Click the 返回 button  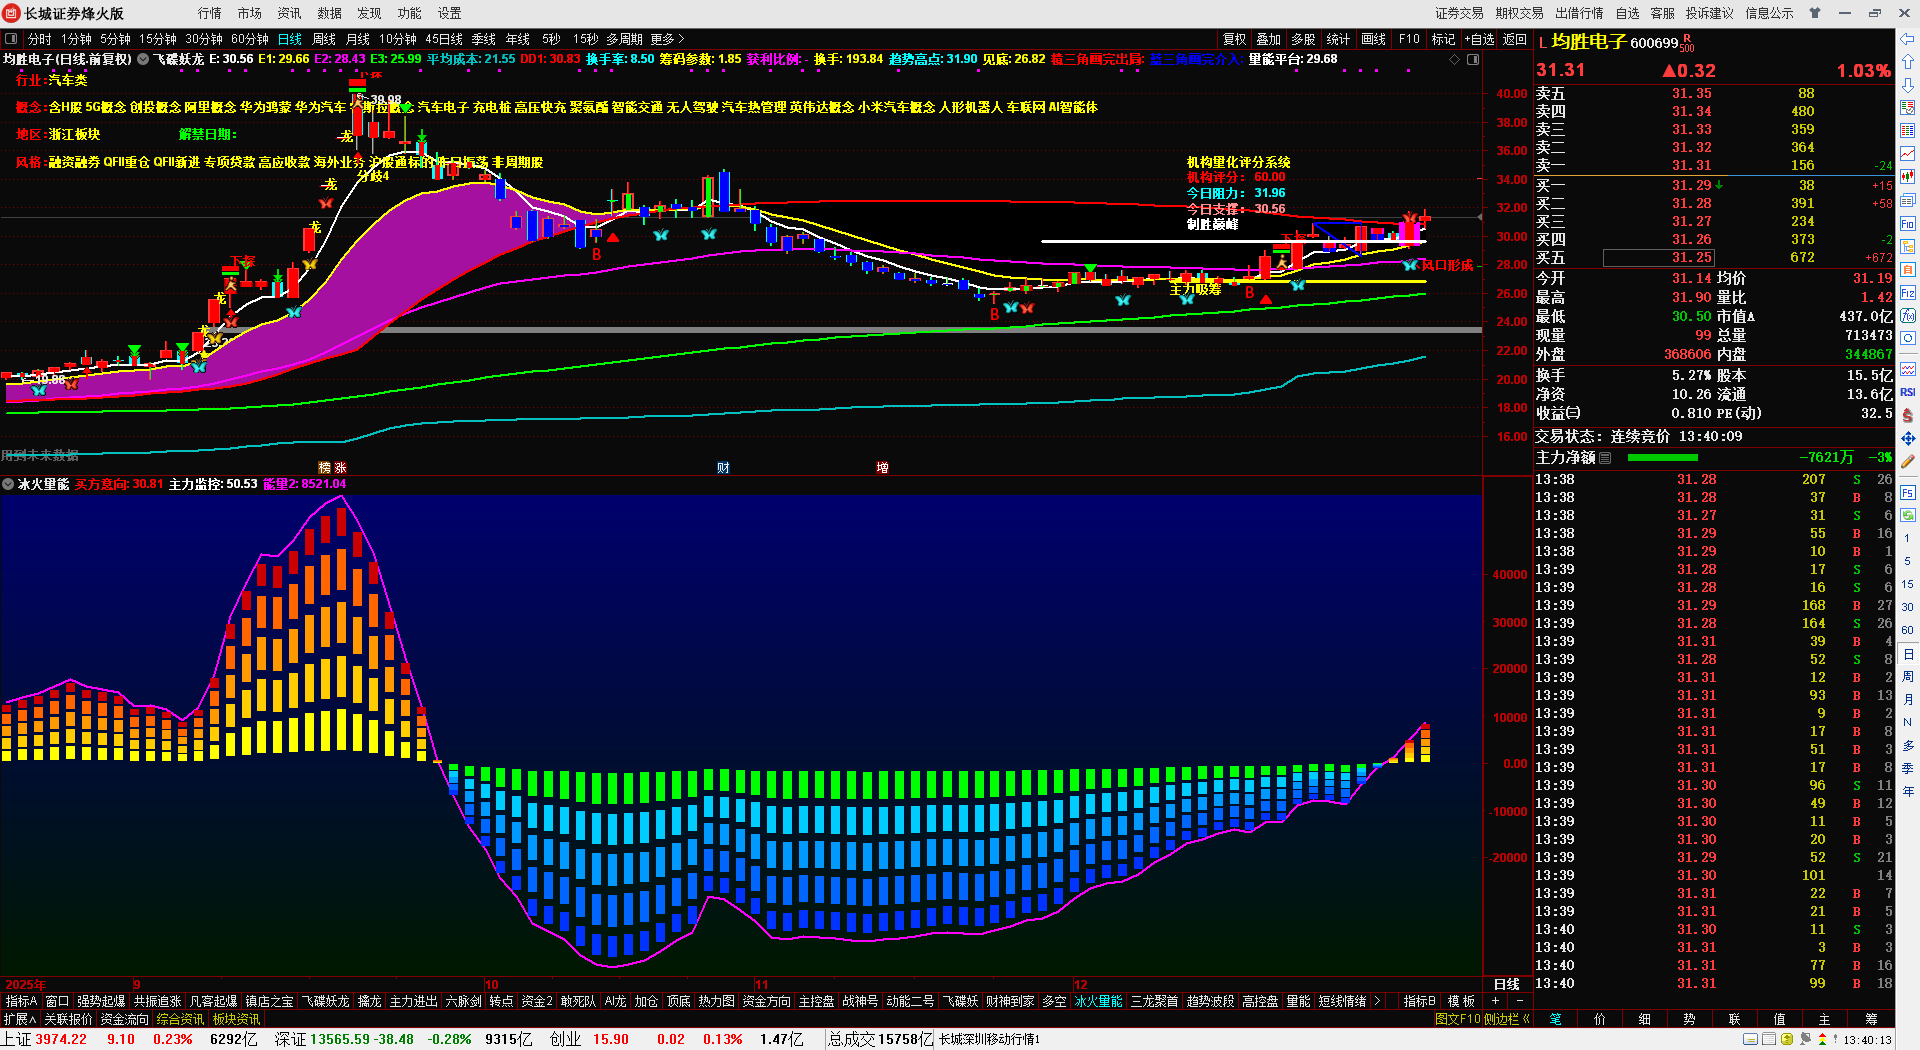coord(1515,39)
